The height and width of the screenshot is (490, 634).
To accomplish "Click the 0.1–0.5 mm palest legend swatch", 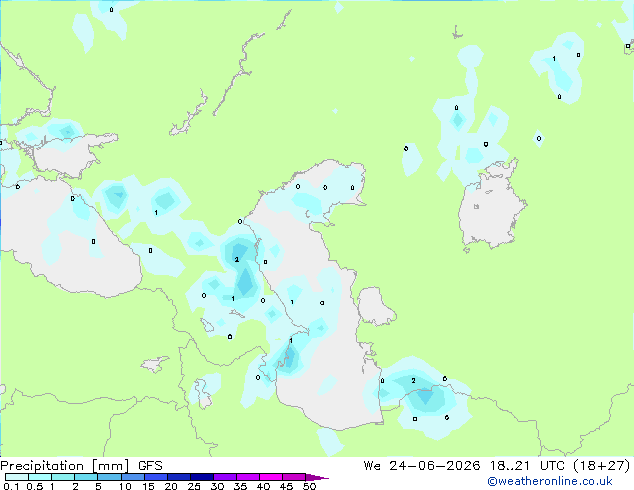I will click(17, 477).
